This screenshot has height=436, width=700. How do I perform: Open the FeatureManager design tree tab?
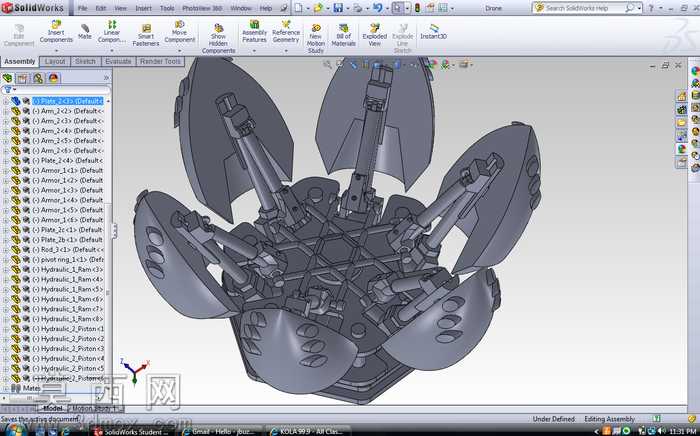pyautogui.click(x=8, y=78)
